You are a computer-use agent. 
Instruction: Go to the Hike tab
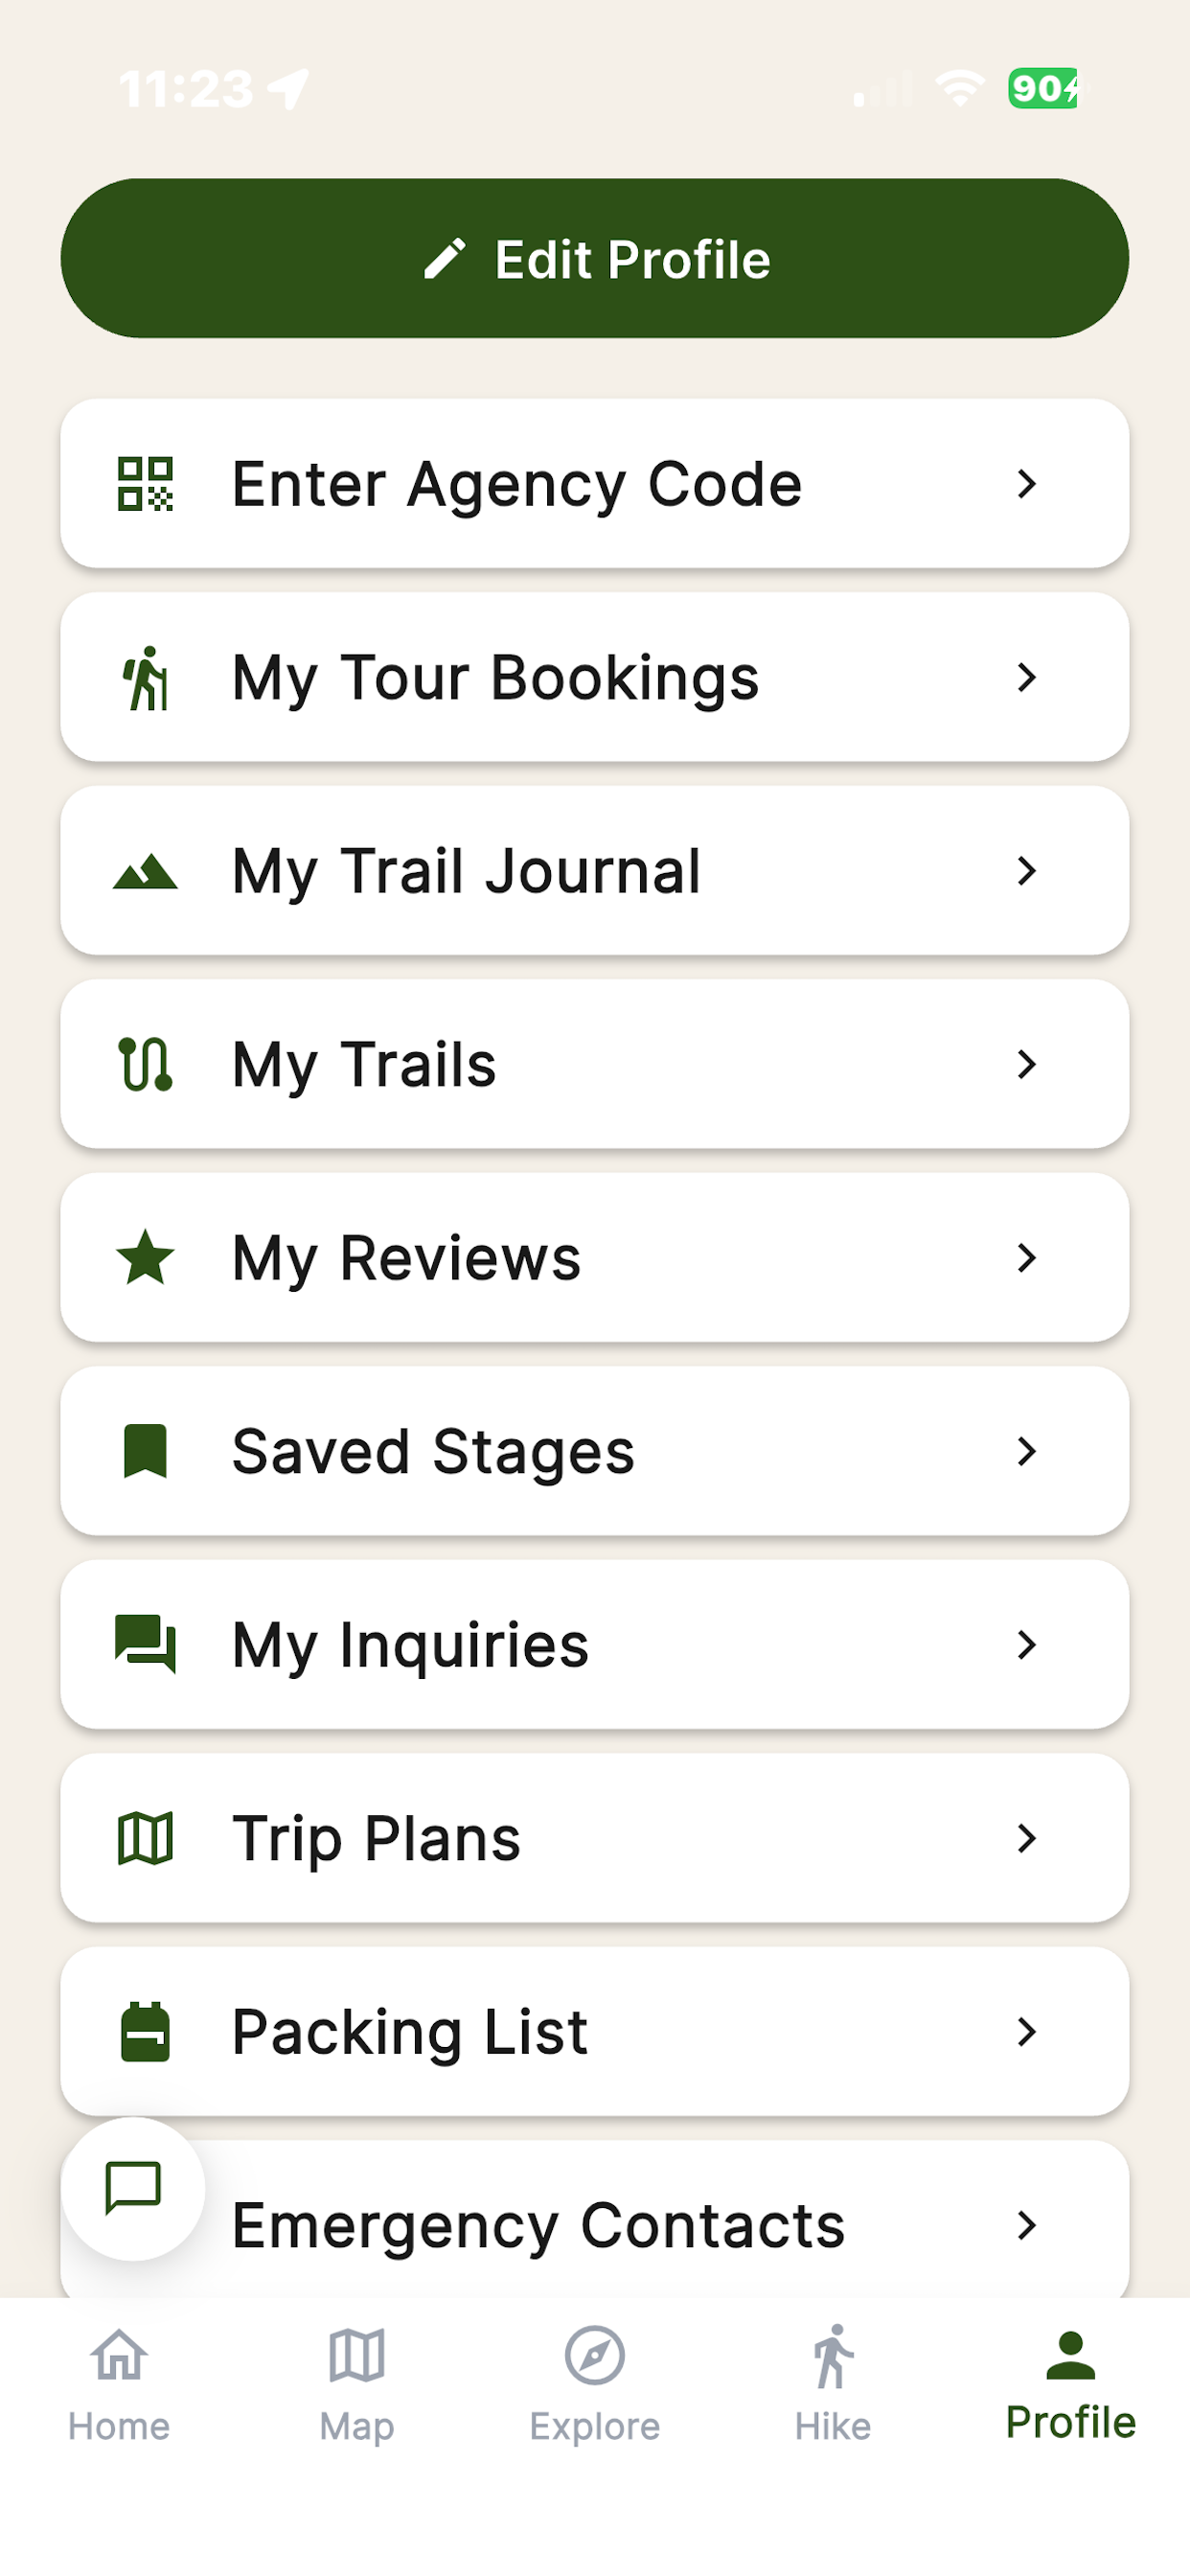(x=833, y=2384)
